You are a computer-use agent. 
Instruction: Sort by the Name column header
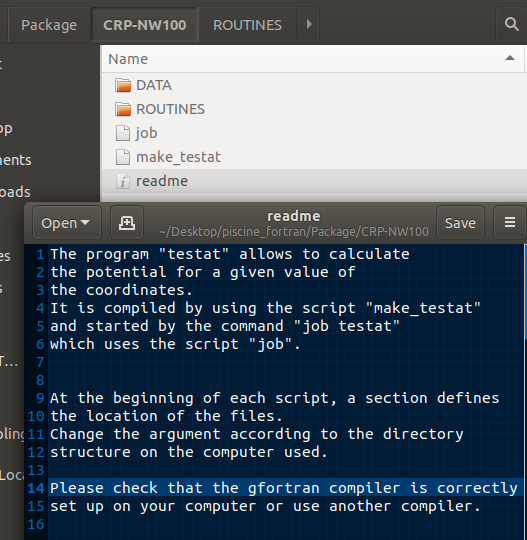tap(313, 59)
